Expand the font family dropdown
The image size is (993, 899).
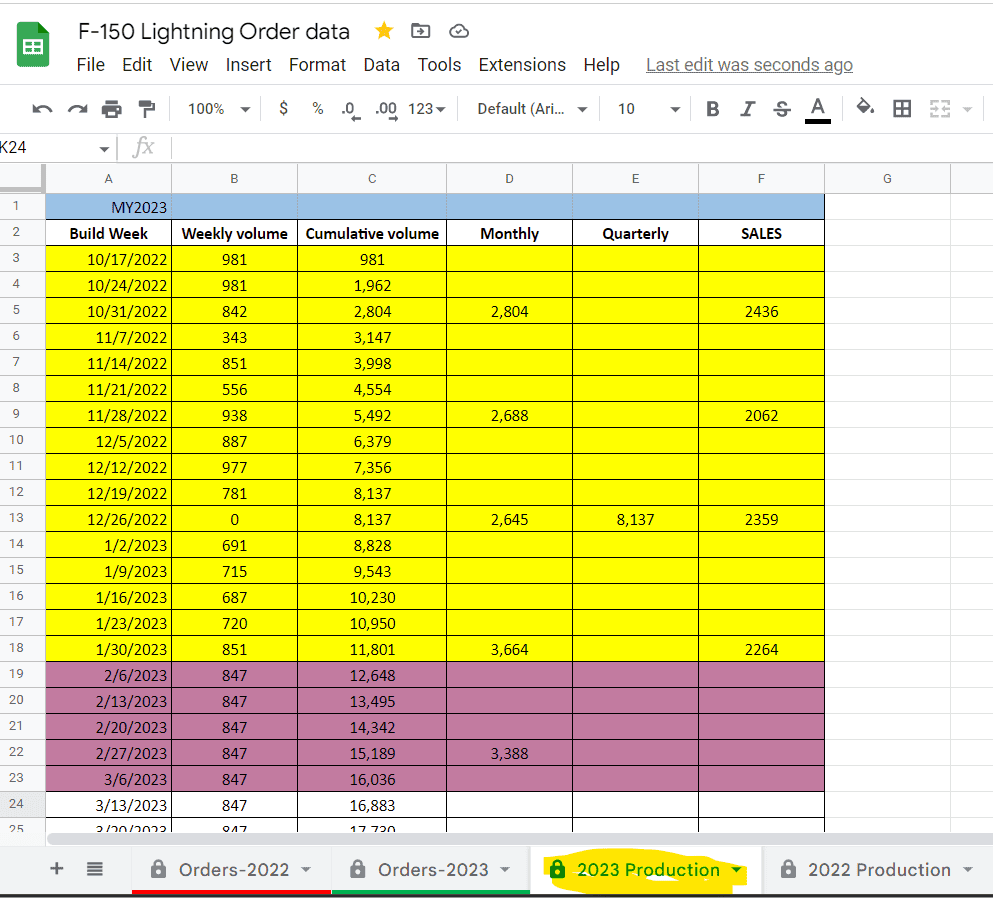click(532, 109)
